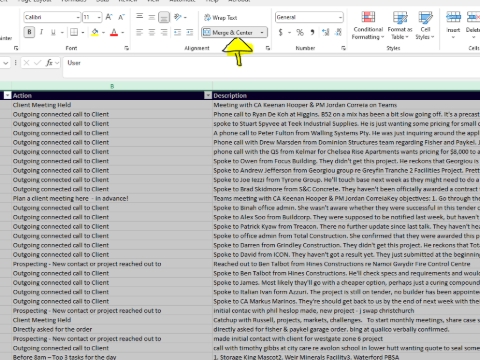This screenshot has width=480, height=360.
Task: Click Cancel X in formula bar
Action: click(27, 63)
